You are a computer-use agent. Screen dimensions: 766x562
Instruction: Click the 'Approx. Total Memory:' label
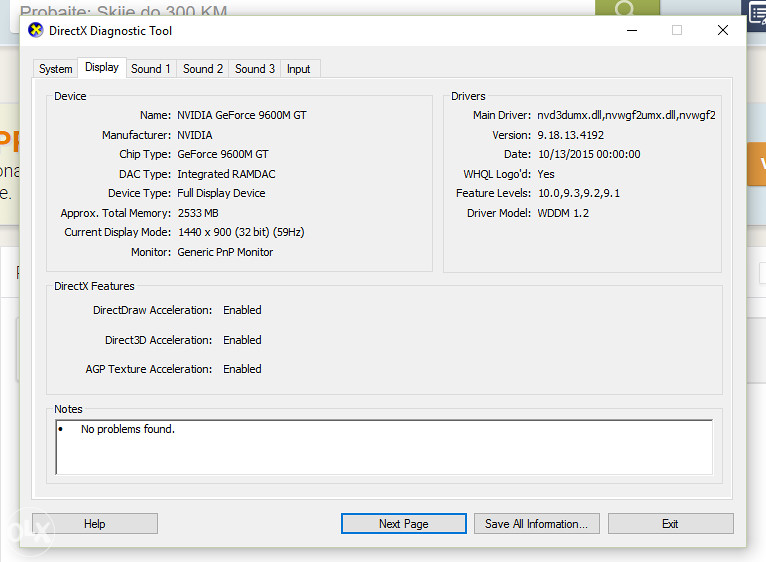click(116, 213)
